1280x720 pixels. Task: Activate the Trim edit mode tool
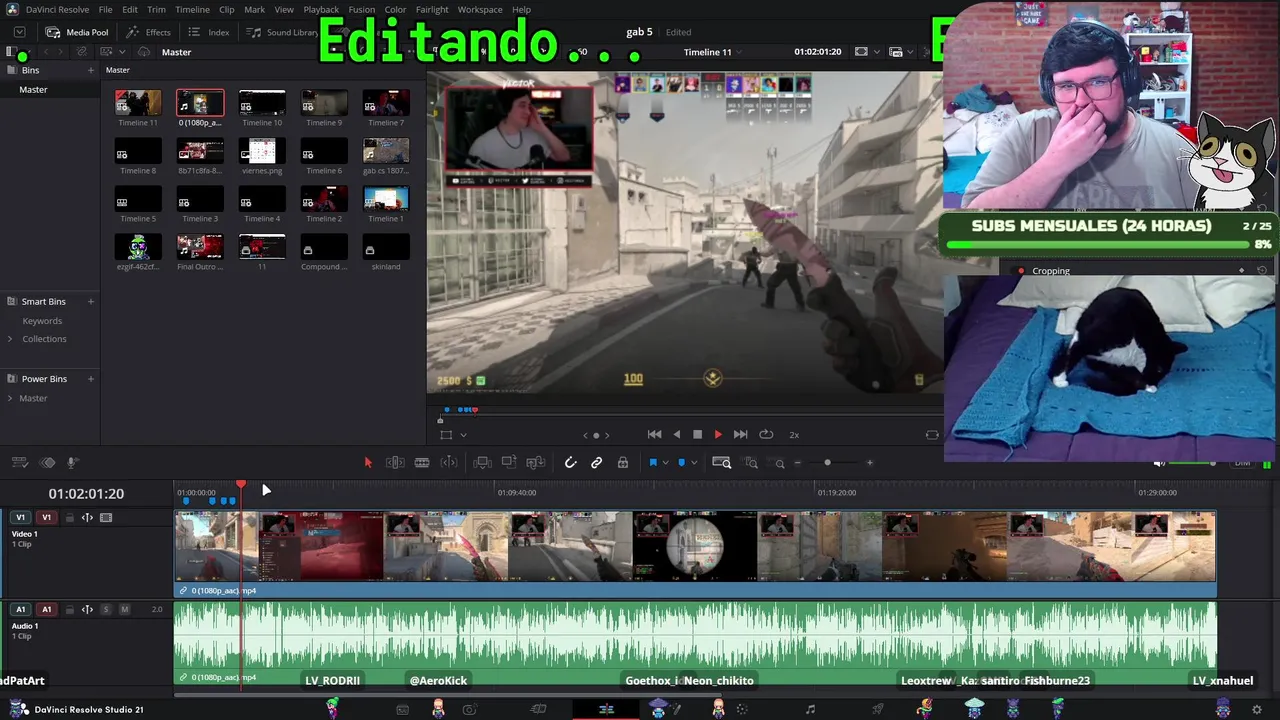395,462
